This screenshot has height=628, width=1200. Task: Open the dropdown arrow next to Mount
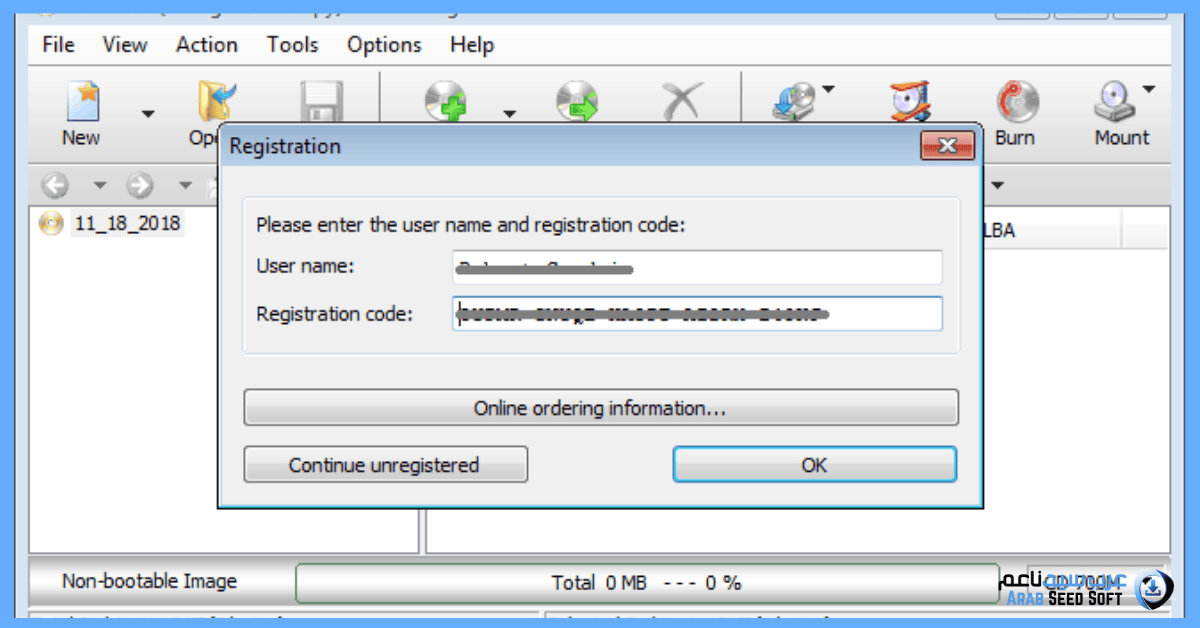1148,90
